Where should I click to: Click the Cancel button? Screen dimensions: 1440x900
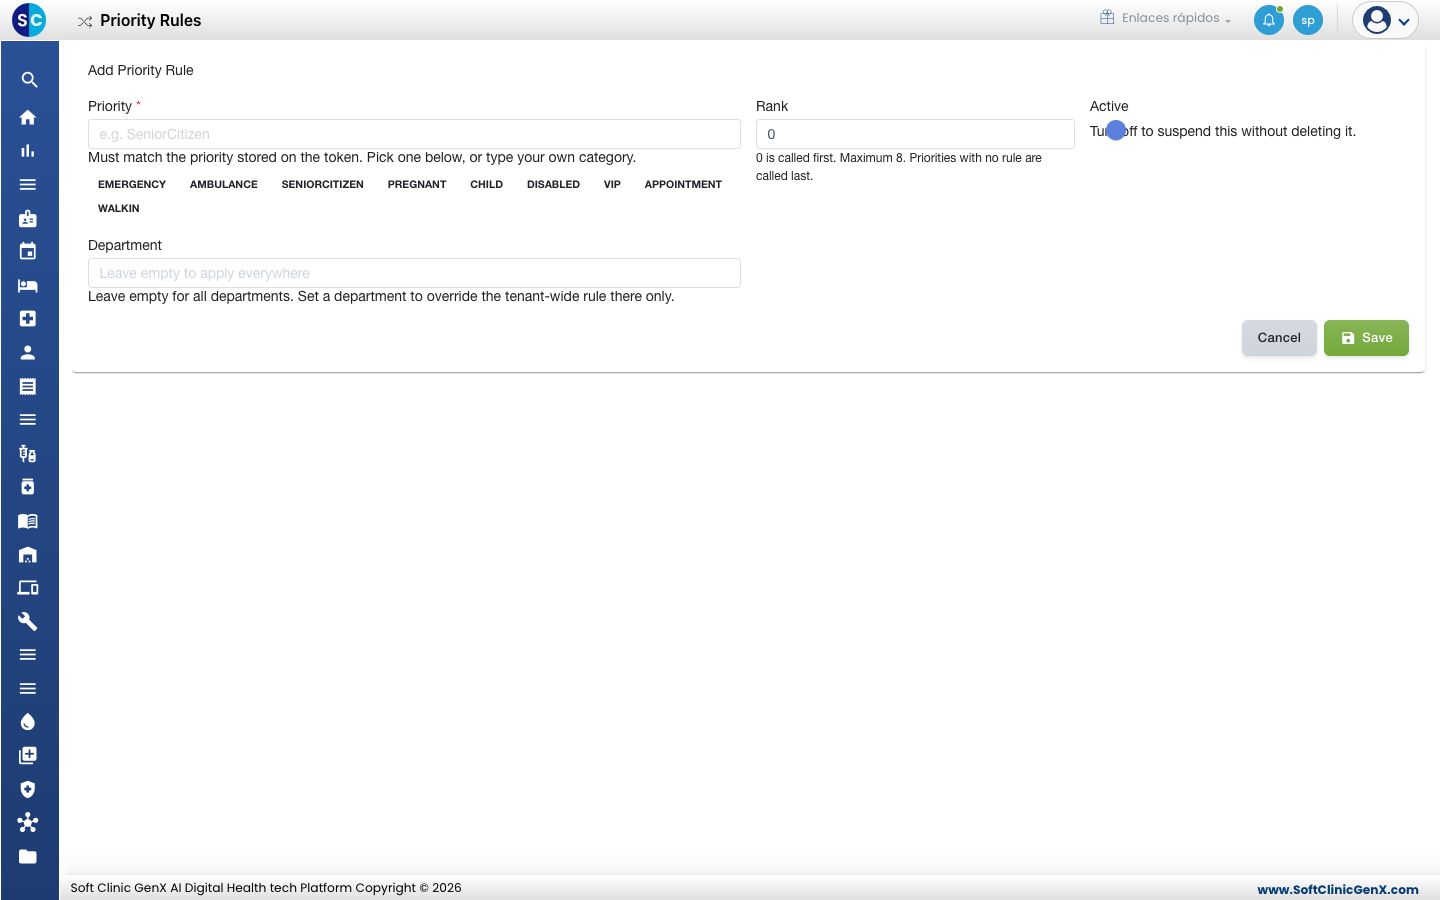point(1279,338)
